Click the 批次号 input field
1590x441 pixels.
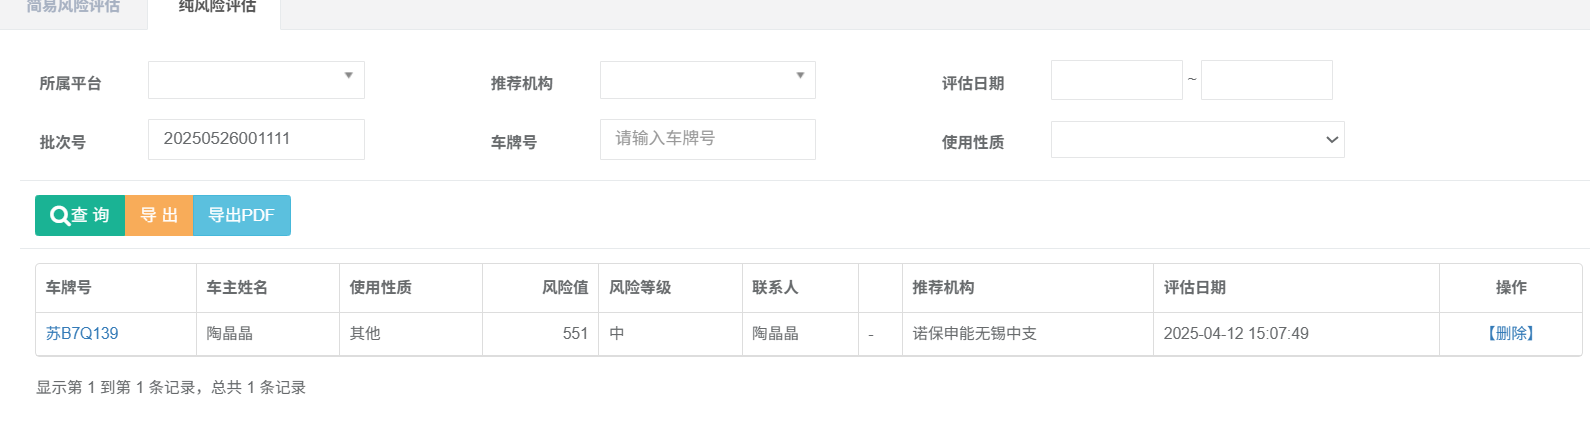click(256, 139)
